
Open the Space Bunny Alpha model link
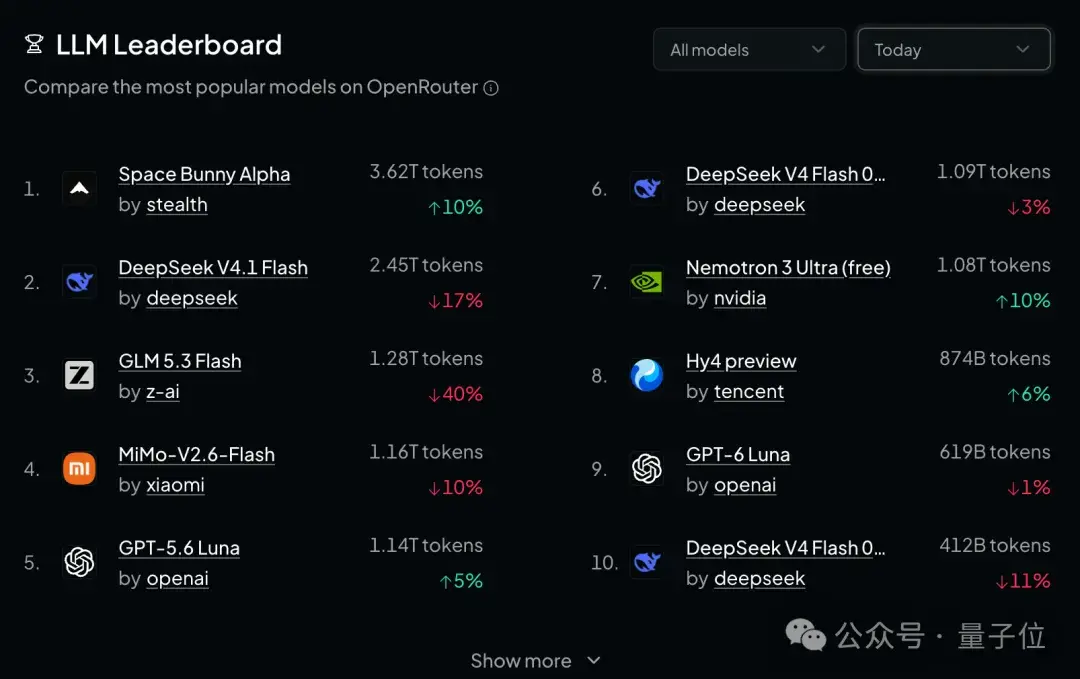tap(204, 174)
